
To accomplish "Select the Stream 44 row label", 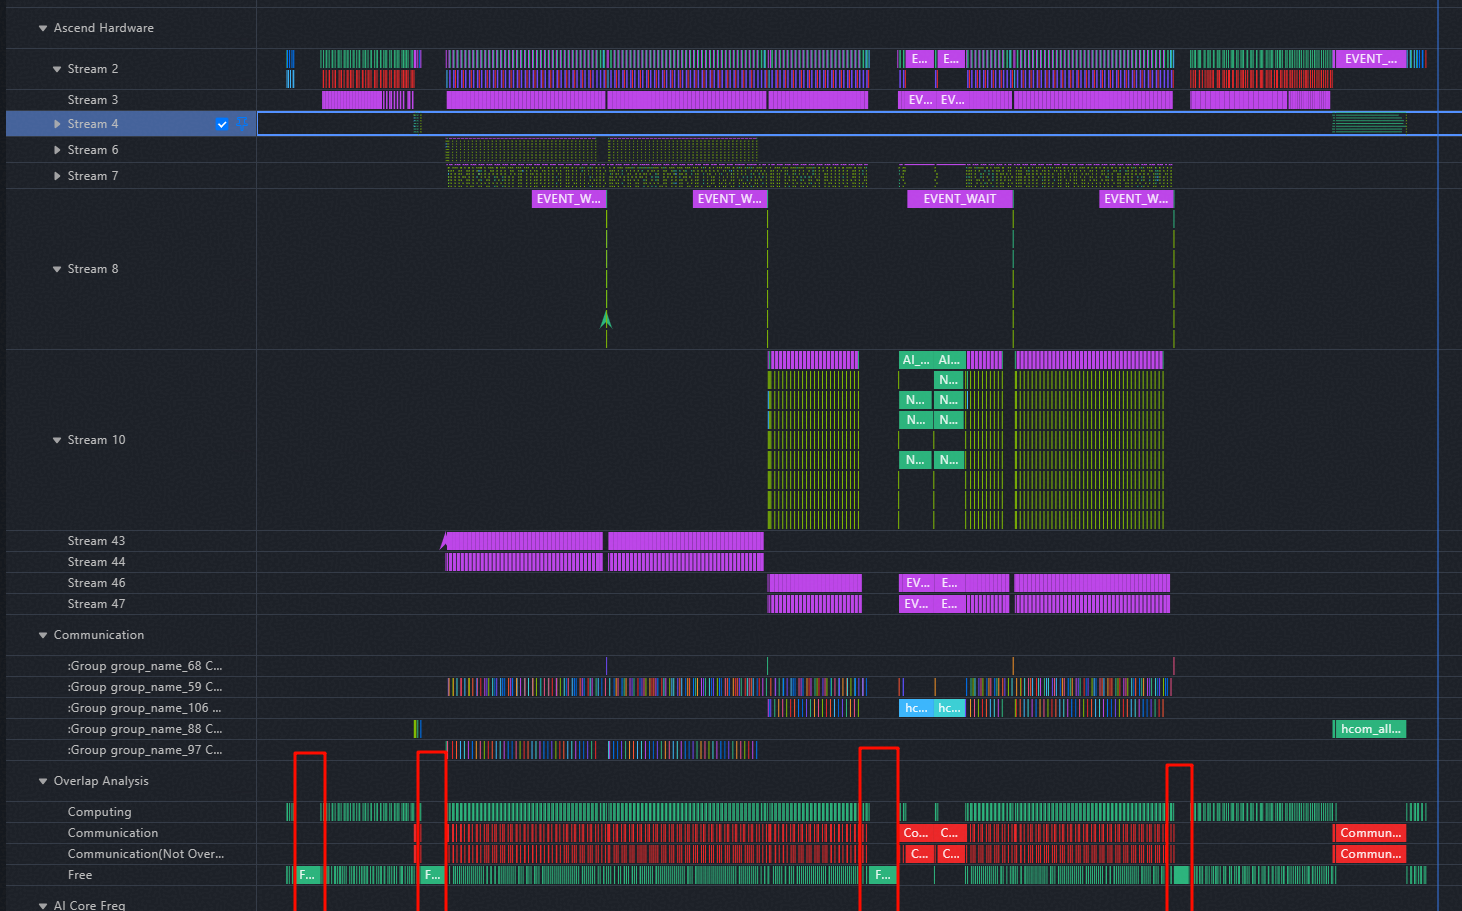I will (96, 562).
